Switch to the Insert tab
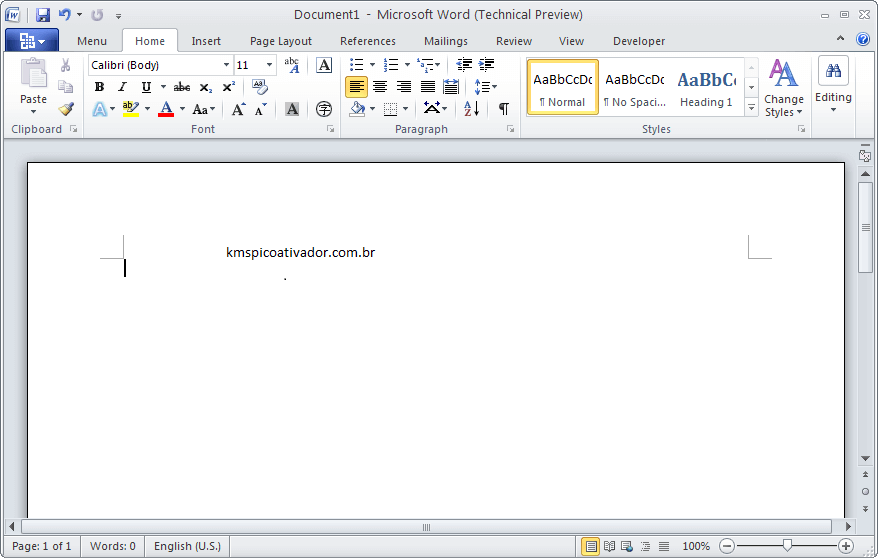878x558 pixels. tap(206, 41)
